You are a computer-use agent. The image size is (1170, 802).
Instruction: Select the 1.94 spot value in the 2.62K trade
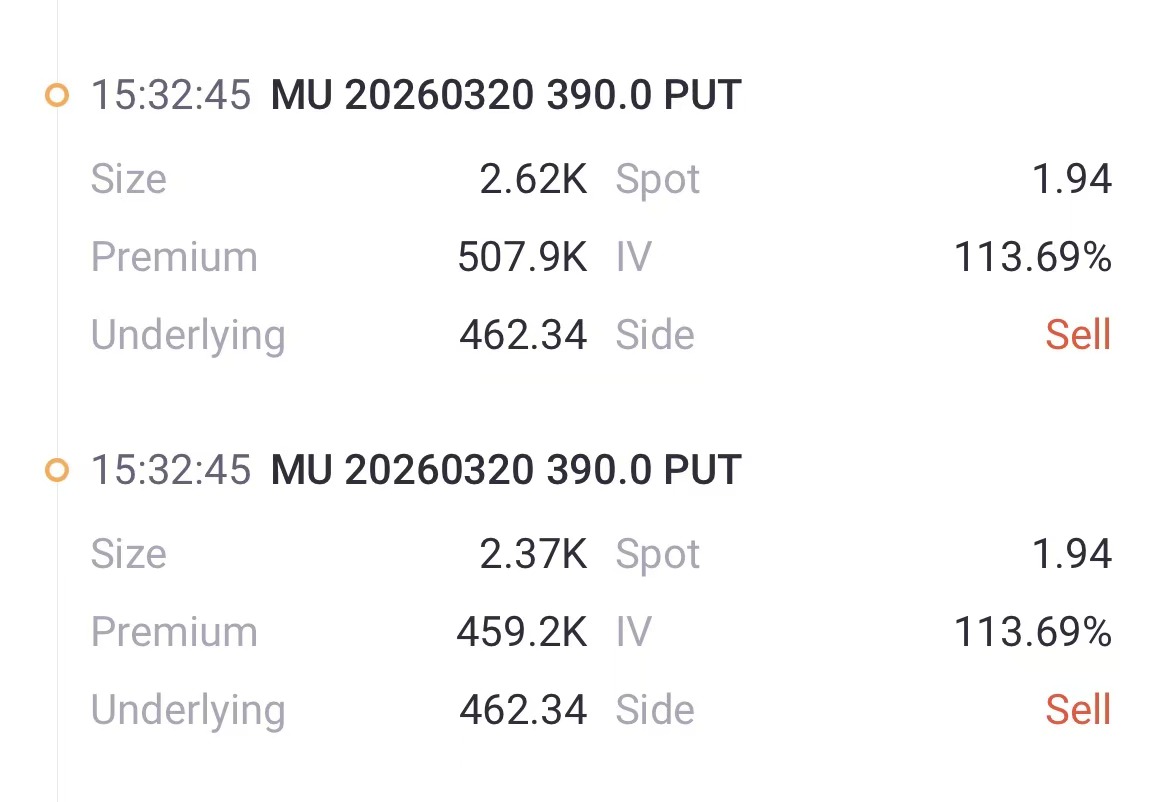(1072, 180)
